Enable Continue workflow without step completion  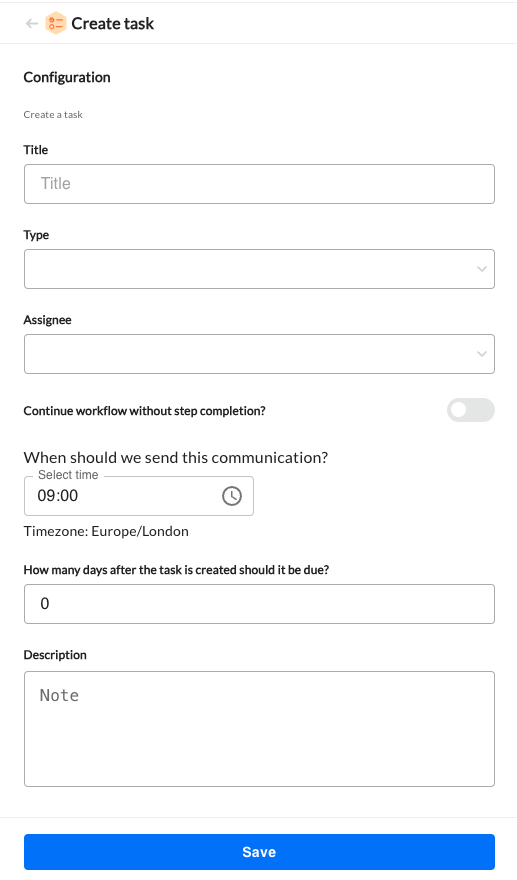pyautogui.click(x=470, y=410)
